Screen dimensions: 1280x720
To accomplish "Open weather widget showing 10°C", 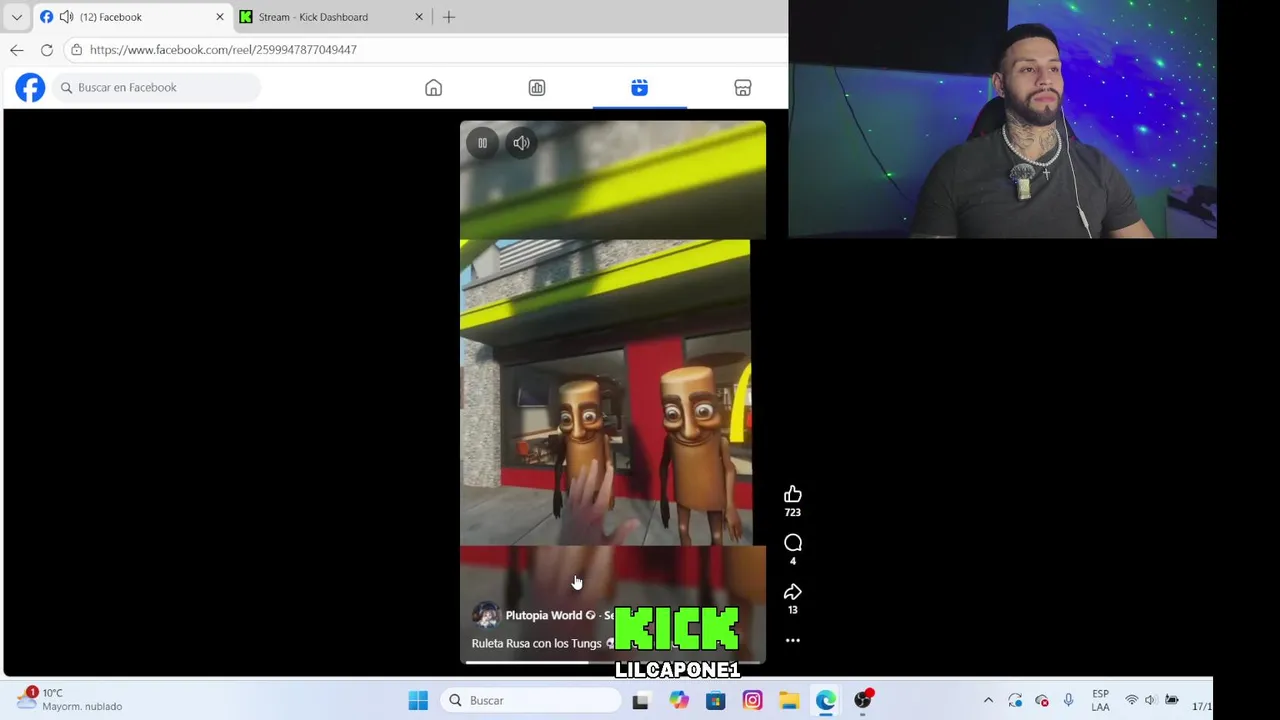I will (70, 699).
